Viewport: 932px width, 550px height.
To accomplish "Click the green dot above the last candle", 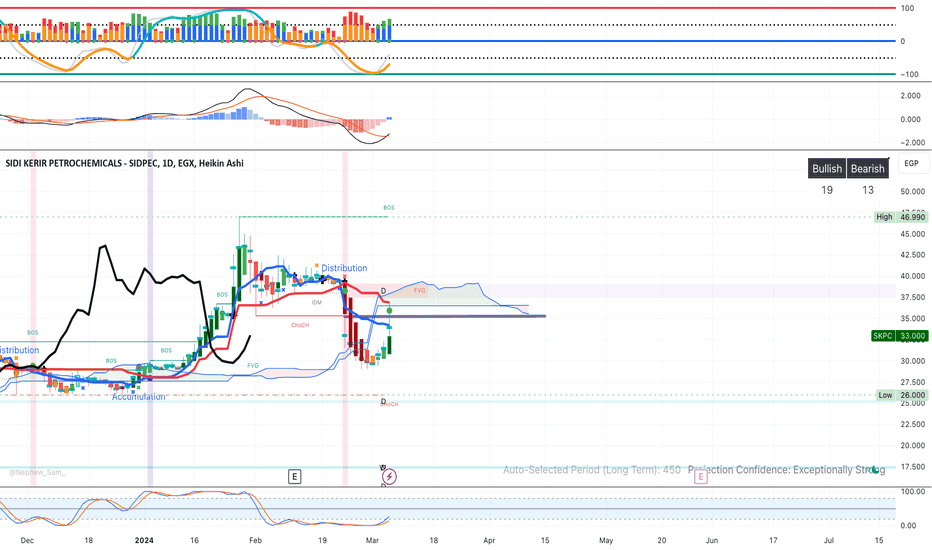I will [389, 311].
